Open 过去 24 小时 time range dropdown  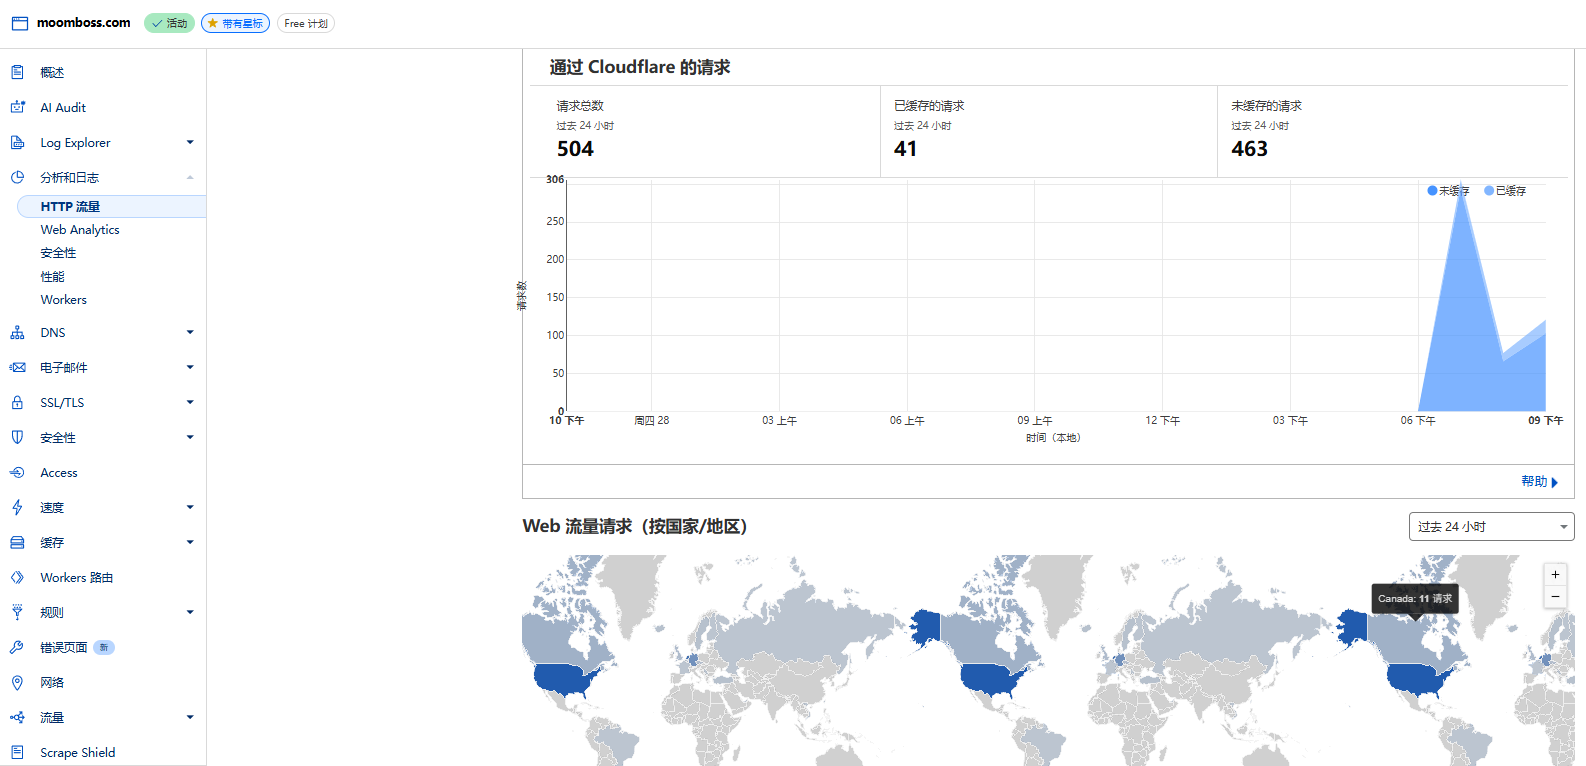click(x=1491, y=526)
